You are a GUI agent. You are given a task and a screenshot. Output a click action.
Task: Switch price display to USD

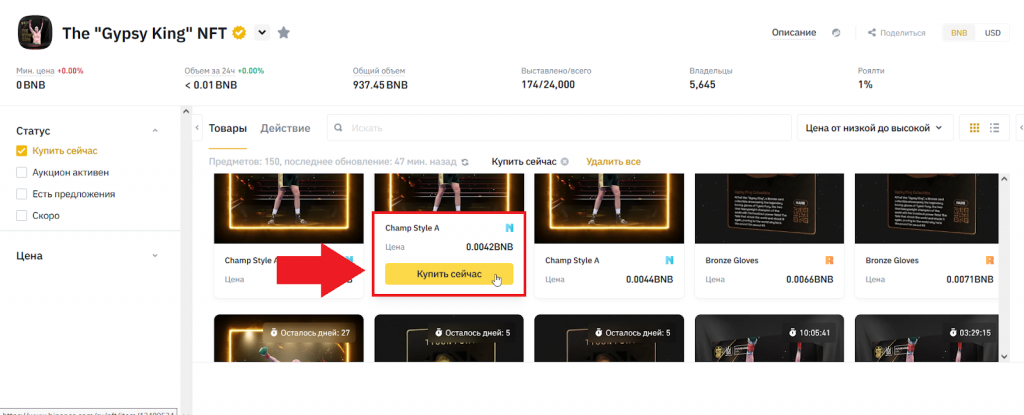993,33
